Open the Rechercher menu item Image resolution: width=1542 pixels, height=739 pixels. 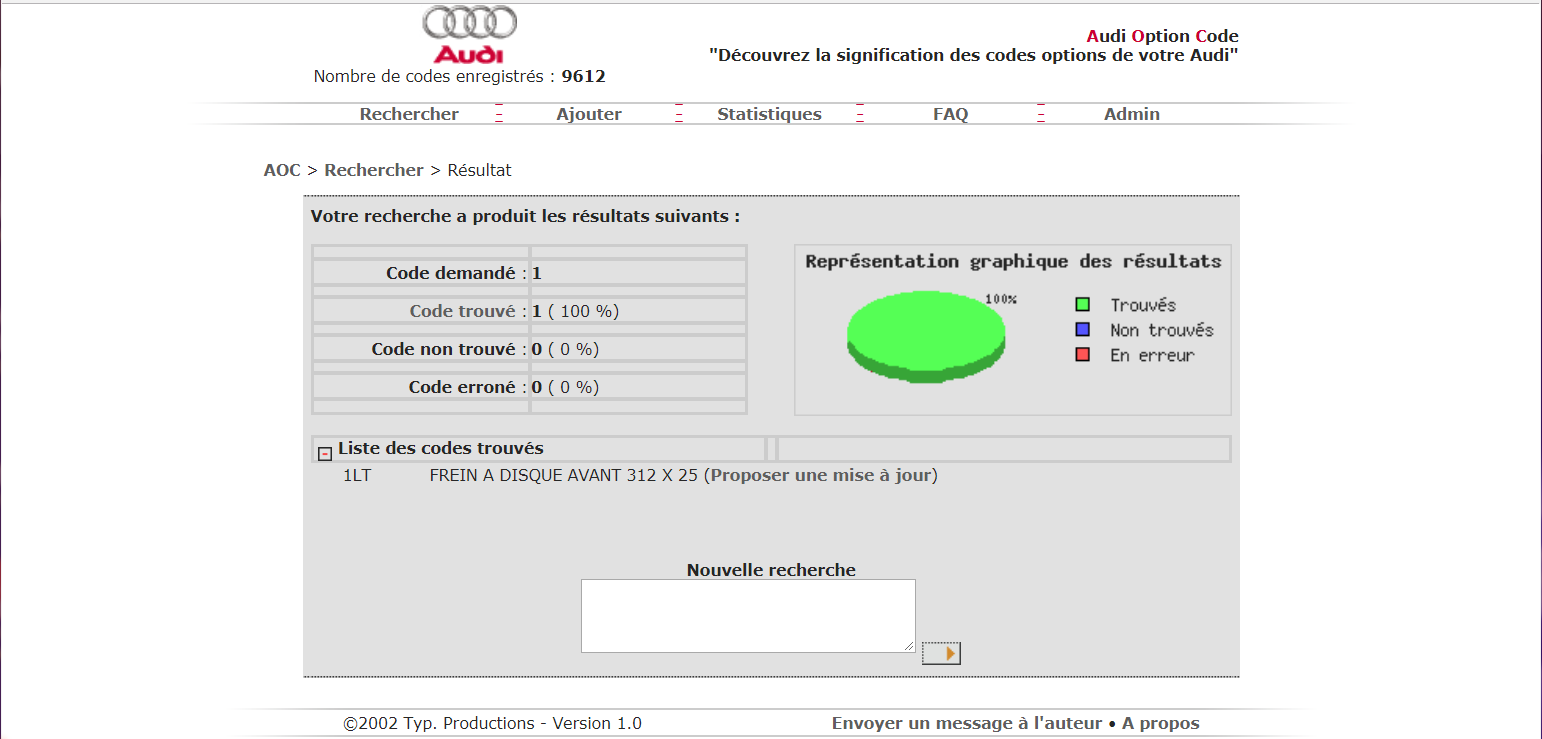point(409,114)
